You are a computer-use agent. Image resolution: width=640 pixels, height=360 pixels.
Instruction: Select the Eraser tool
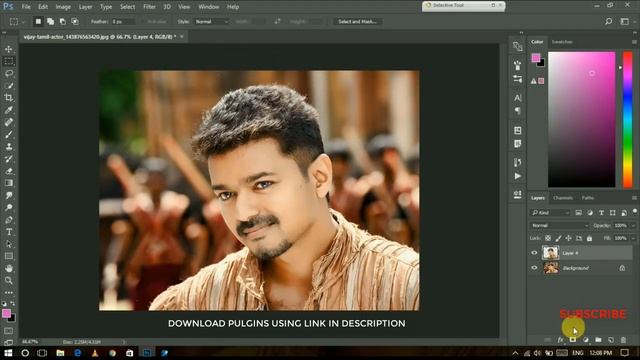coord(9,171)
